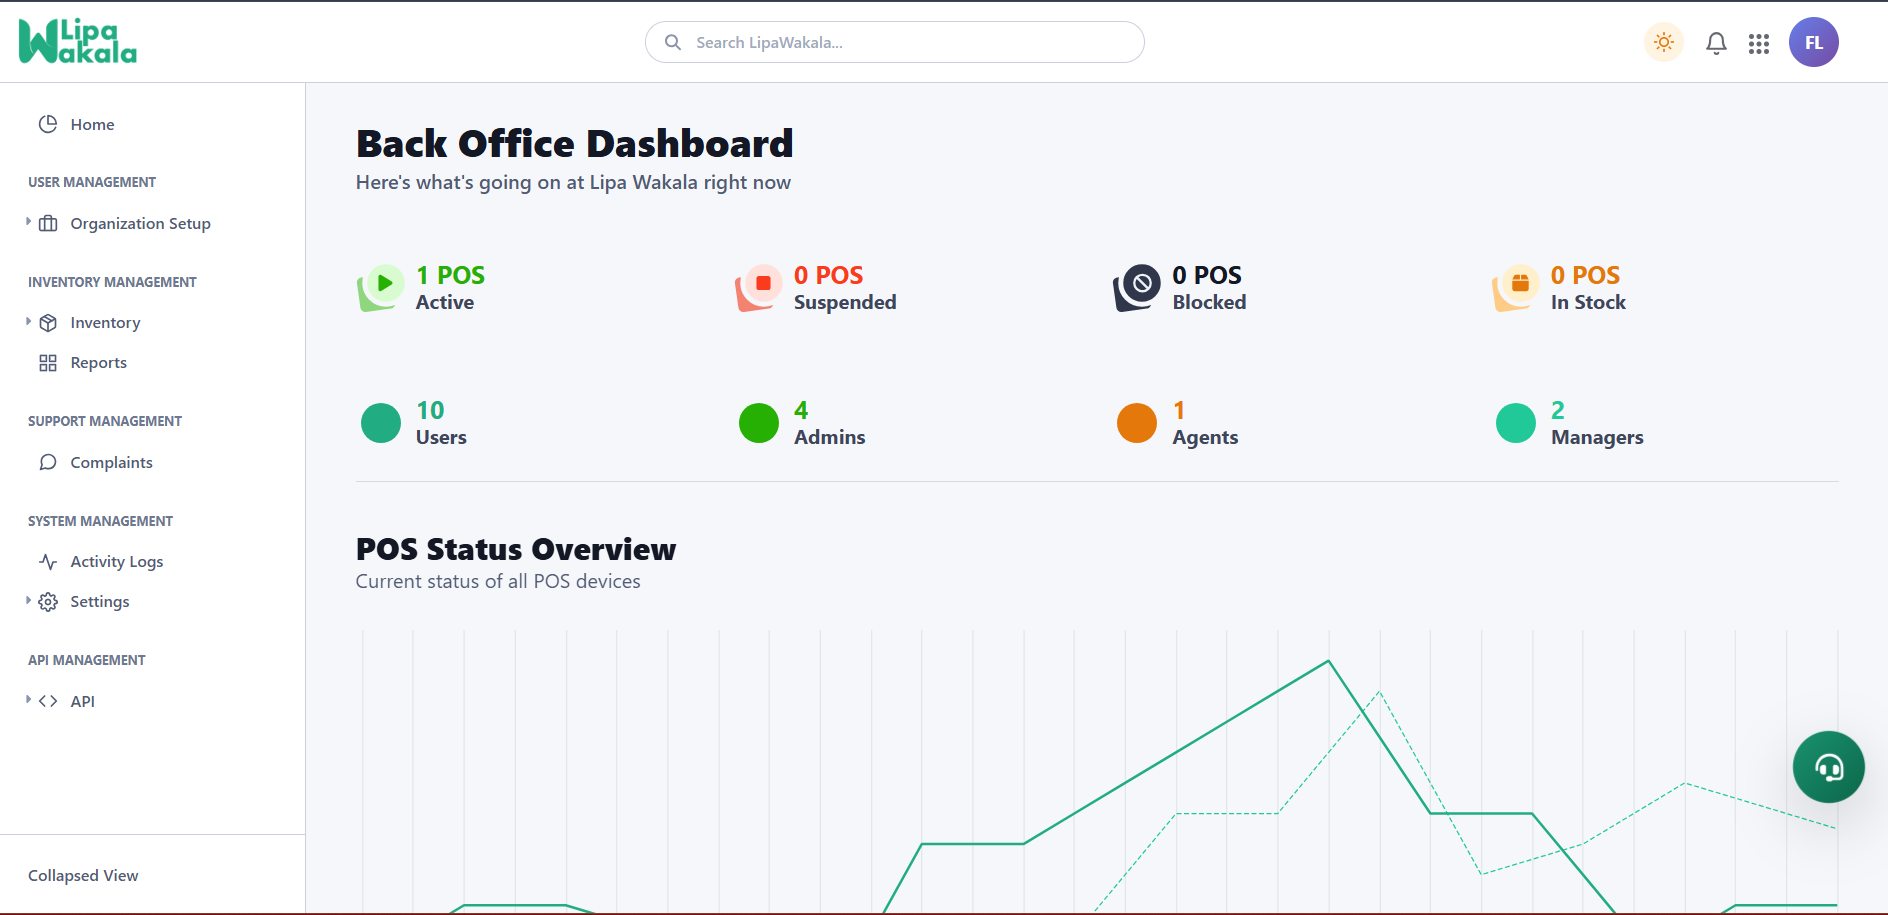Click the "In Stock" label

click(x=1588, y=302)
